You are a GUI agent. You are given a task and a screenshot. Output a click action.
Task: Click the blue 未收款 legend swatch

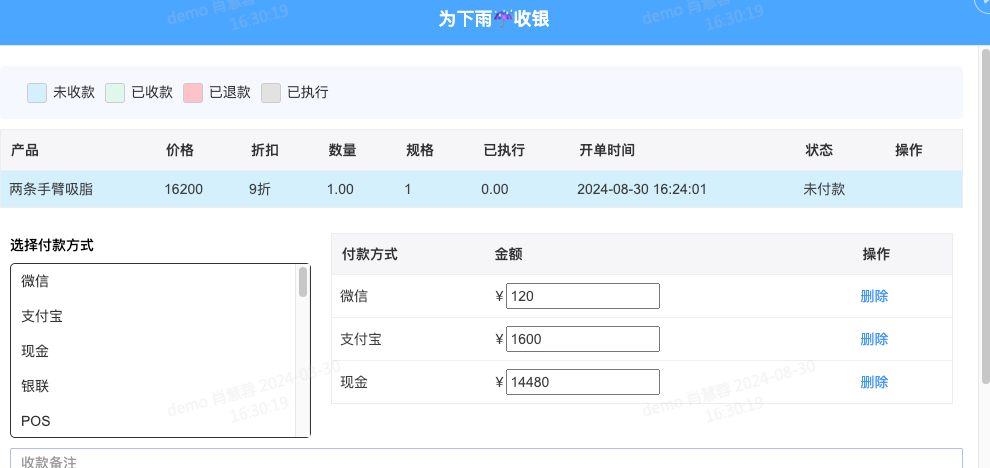click(x=37, y=93)
